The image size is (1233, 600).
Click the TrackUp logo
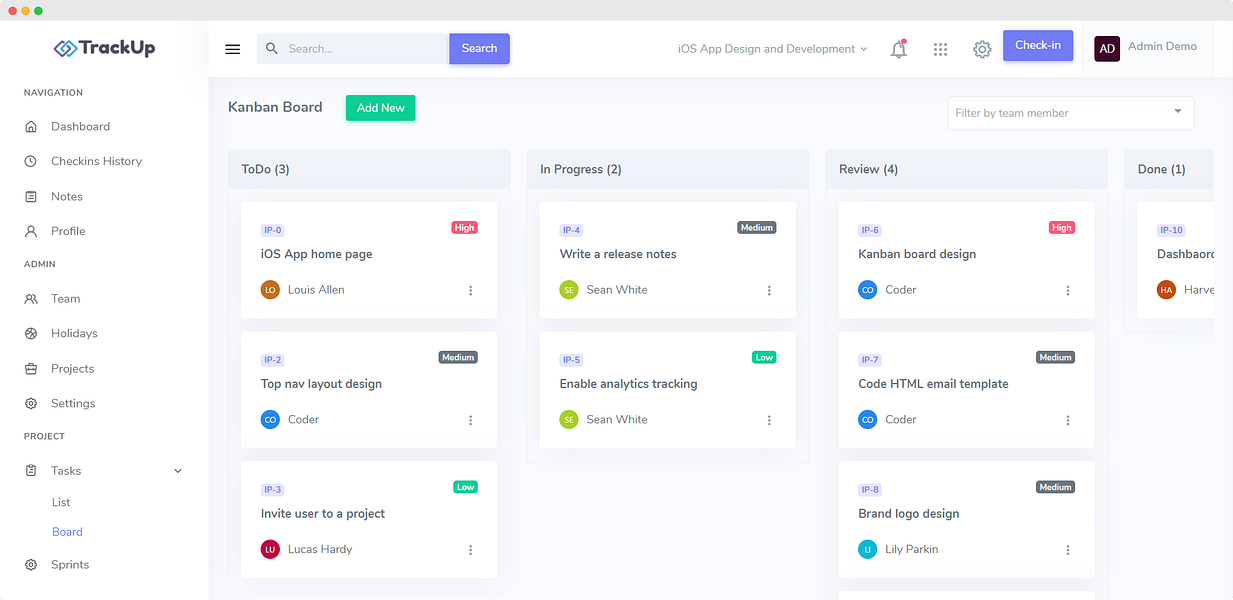point(104,47)
